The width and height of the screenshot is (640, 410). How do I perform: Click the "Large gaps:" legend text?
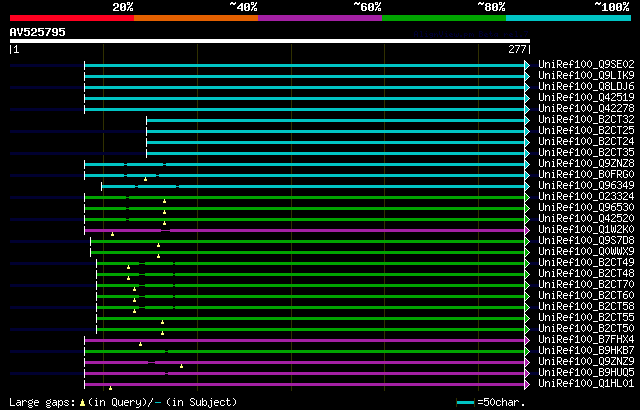pyautogui.click(x=42, y=402)
